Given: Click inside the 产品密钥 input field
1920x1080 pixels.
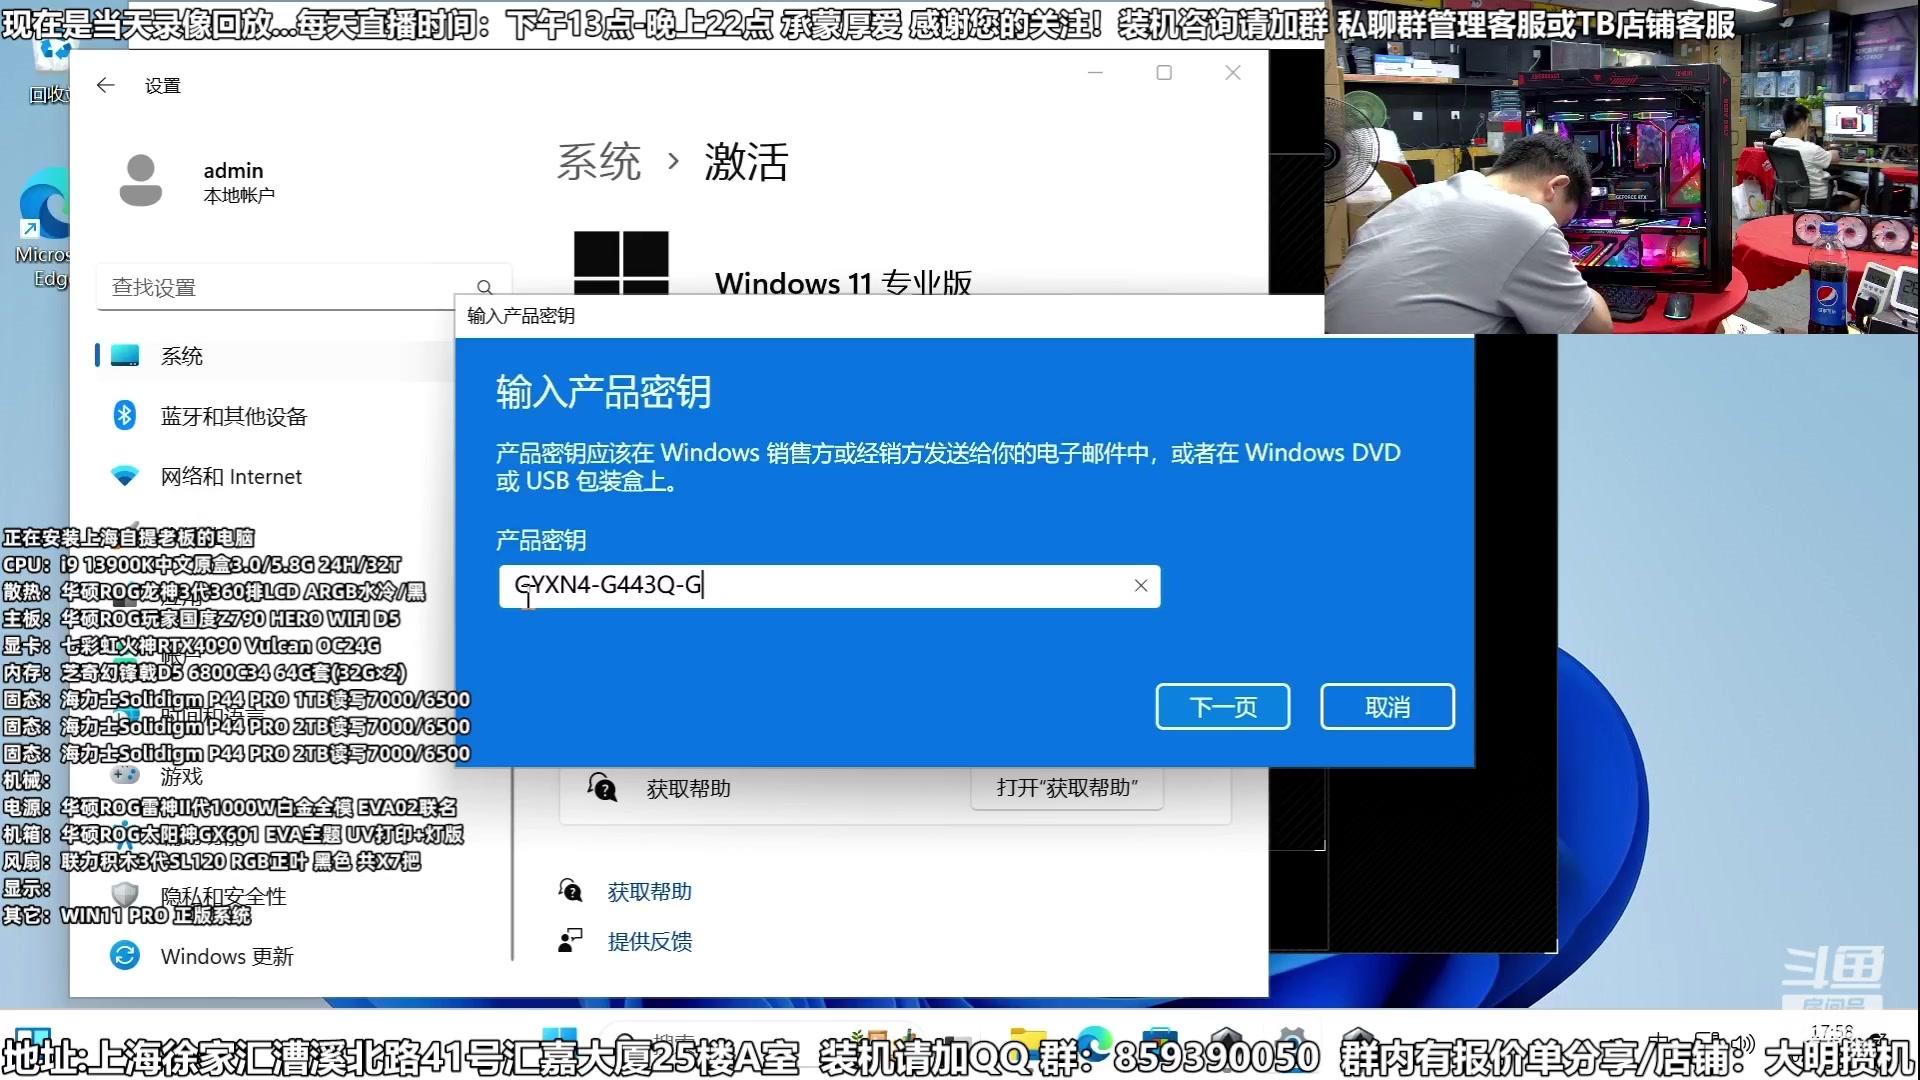Looking at the screenshot, I should pos(830,586).
